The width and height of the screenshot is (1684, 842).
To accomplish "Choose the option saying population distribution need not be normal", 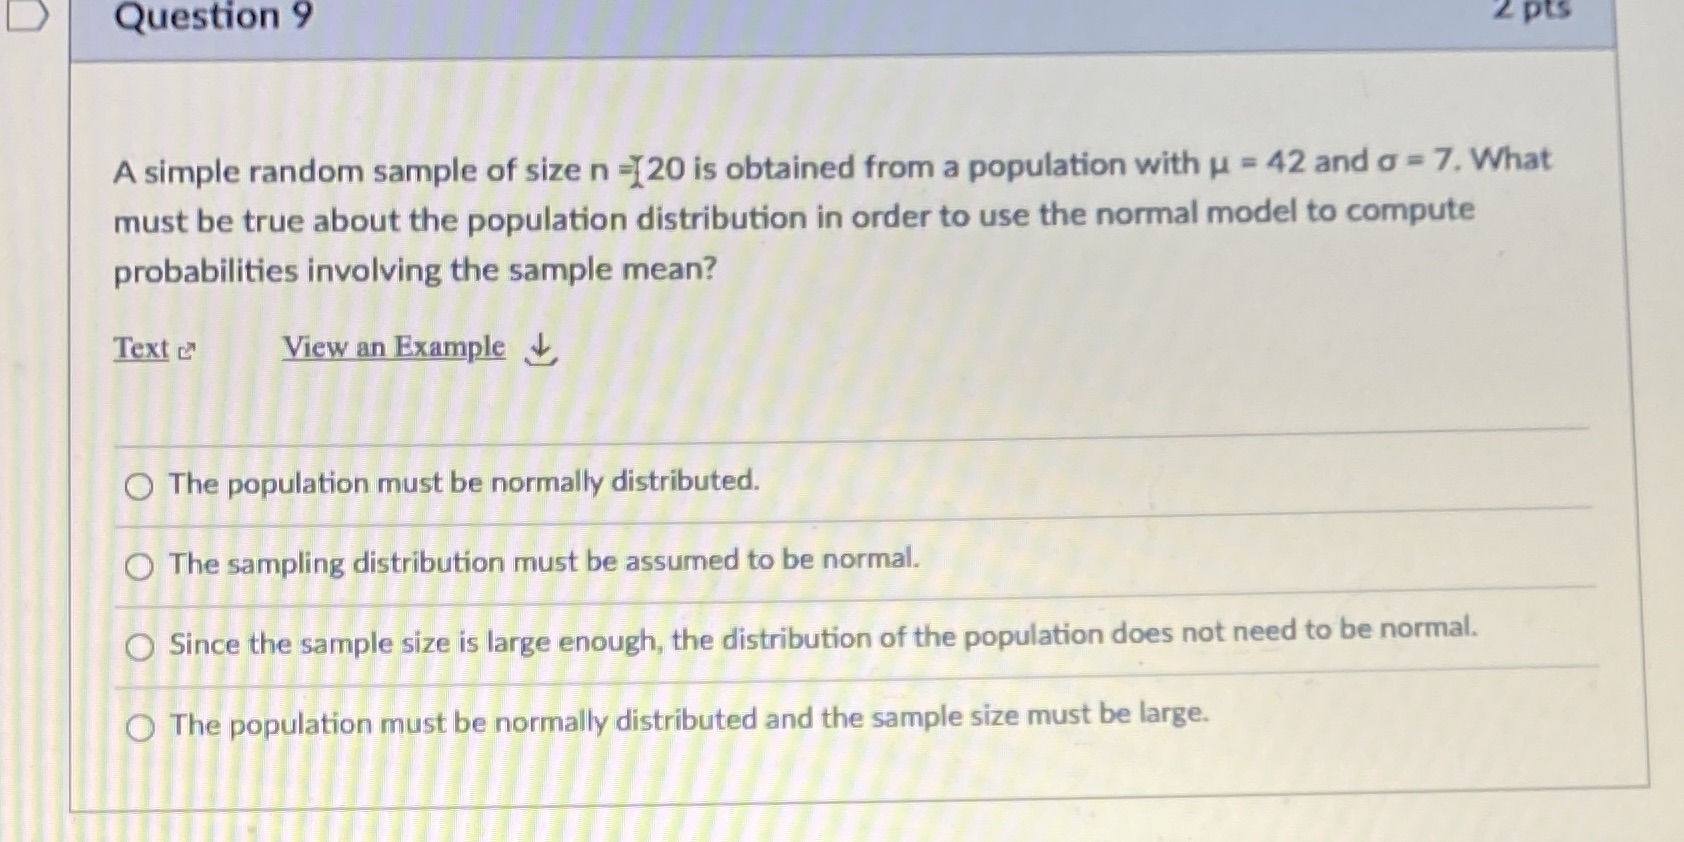I will point(139,647).
